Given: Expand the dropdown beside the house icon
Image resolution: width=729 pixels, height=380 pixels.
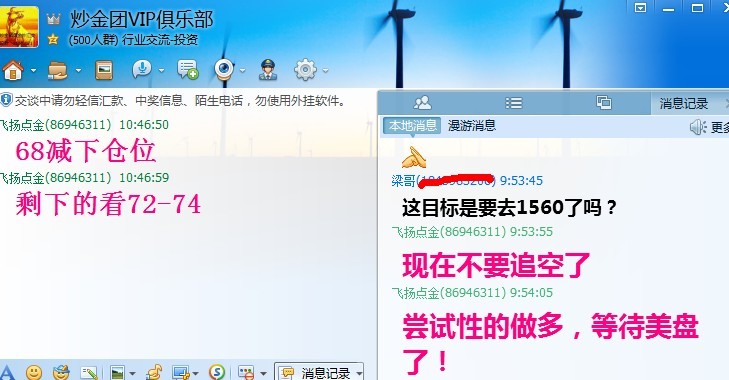Looking at the screenshot, I should [x=33, y=71].
